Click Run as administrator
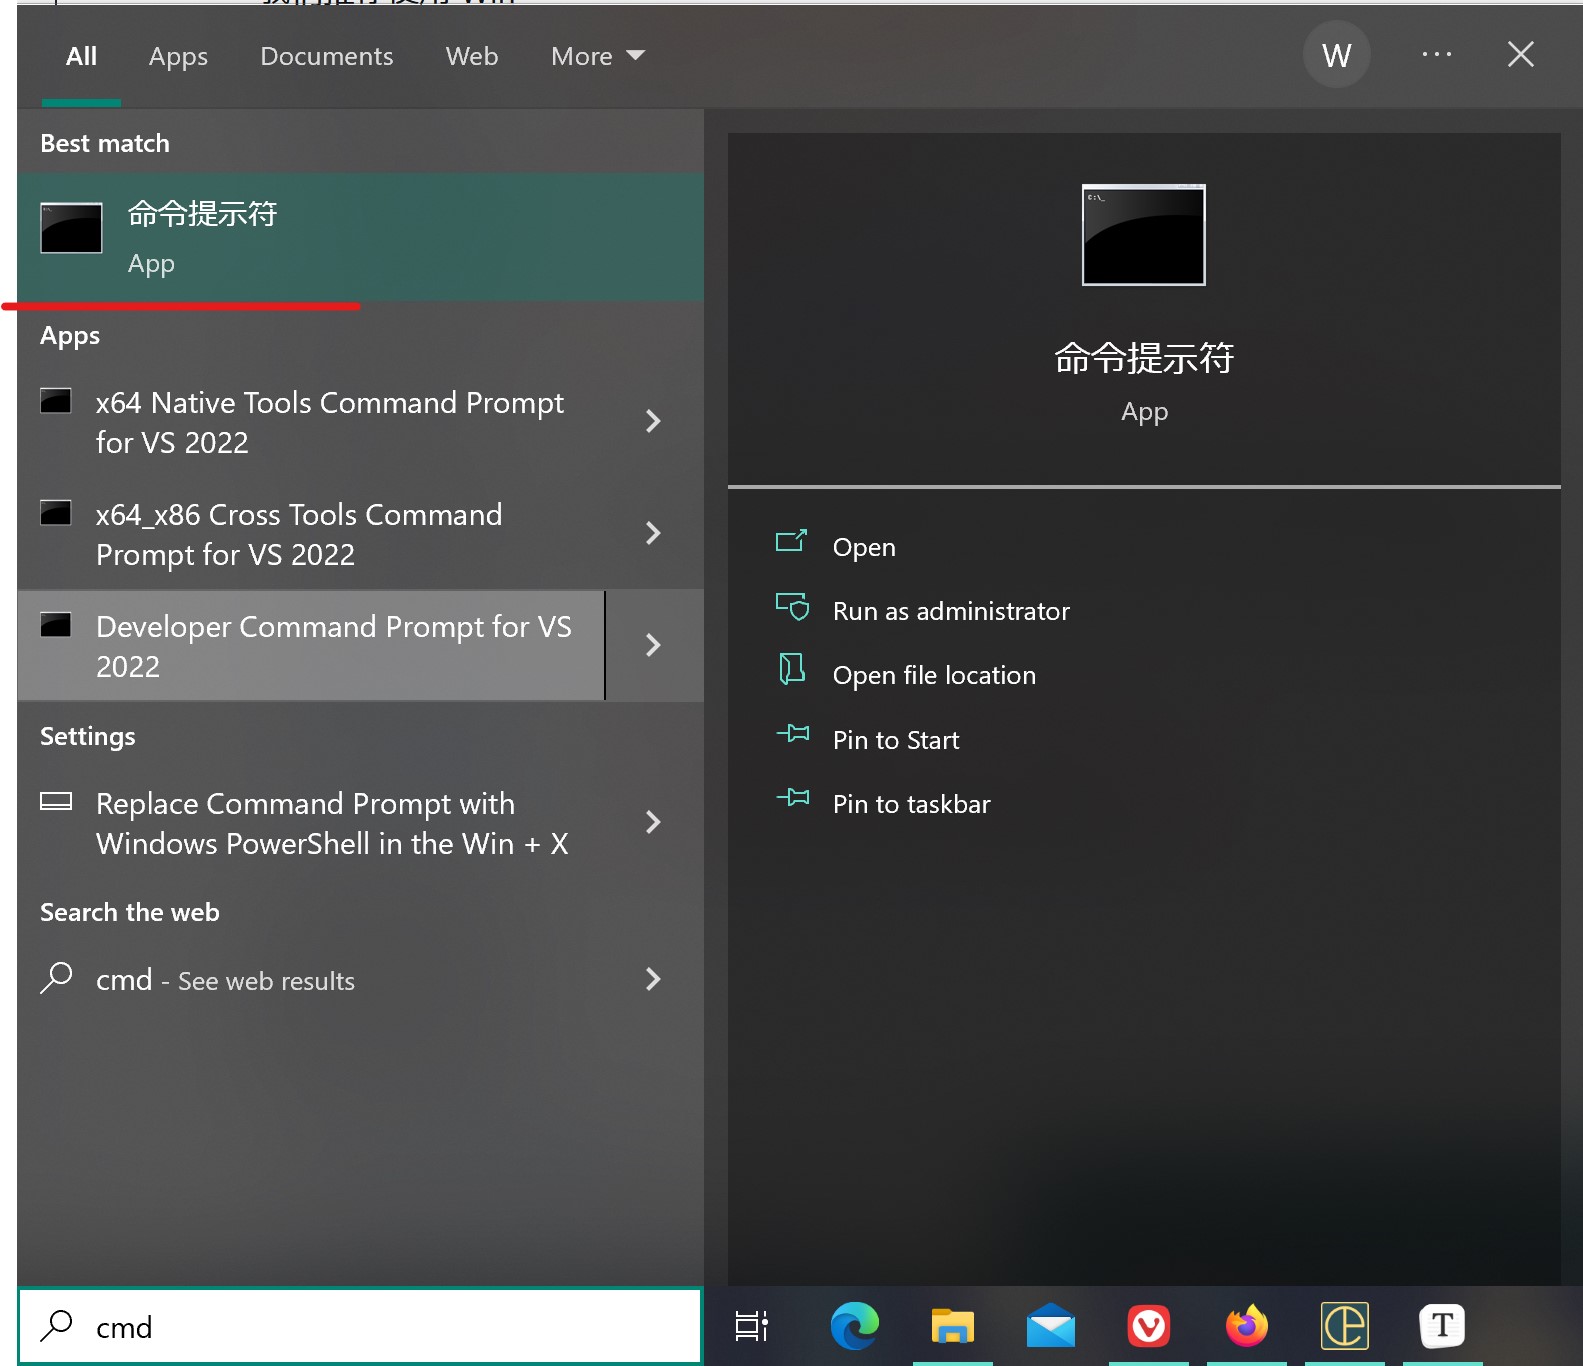 (x=950, y=611)
